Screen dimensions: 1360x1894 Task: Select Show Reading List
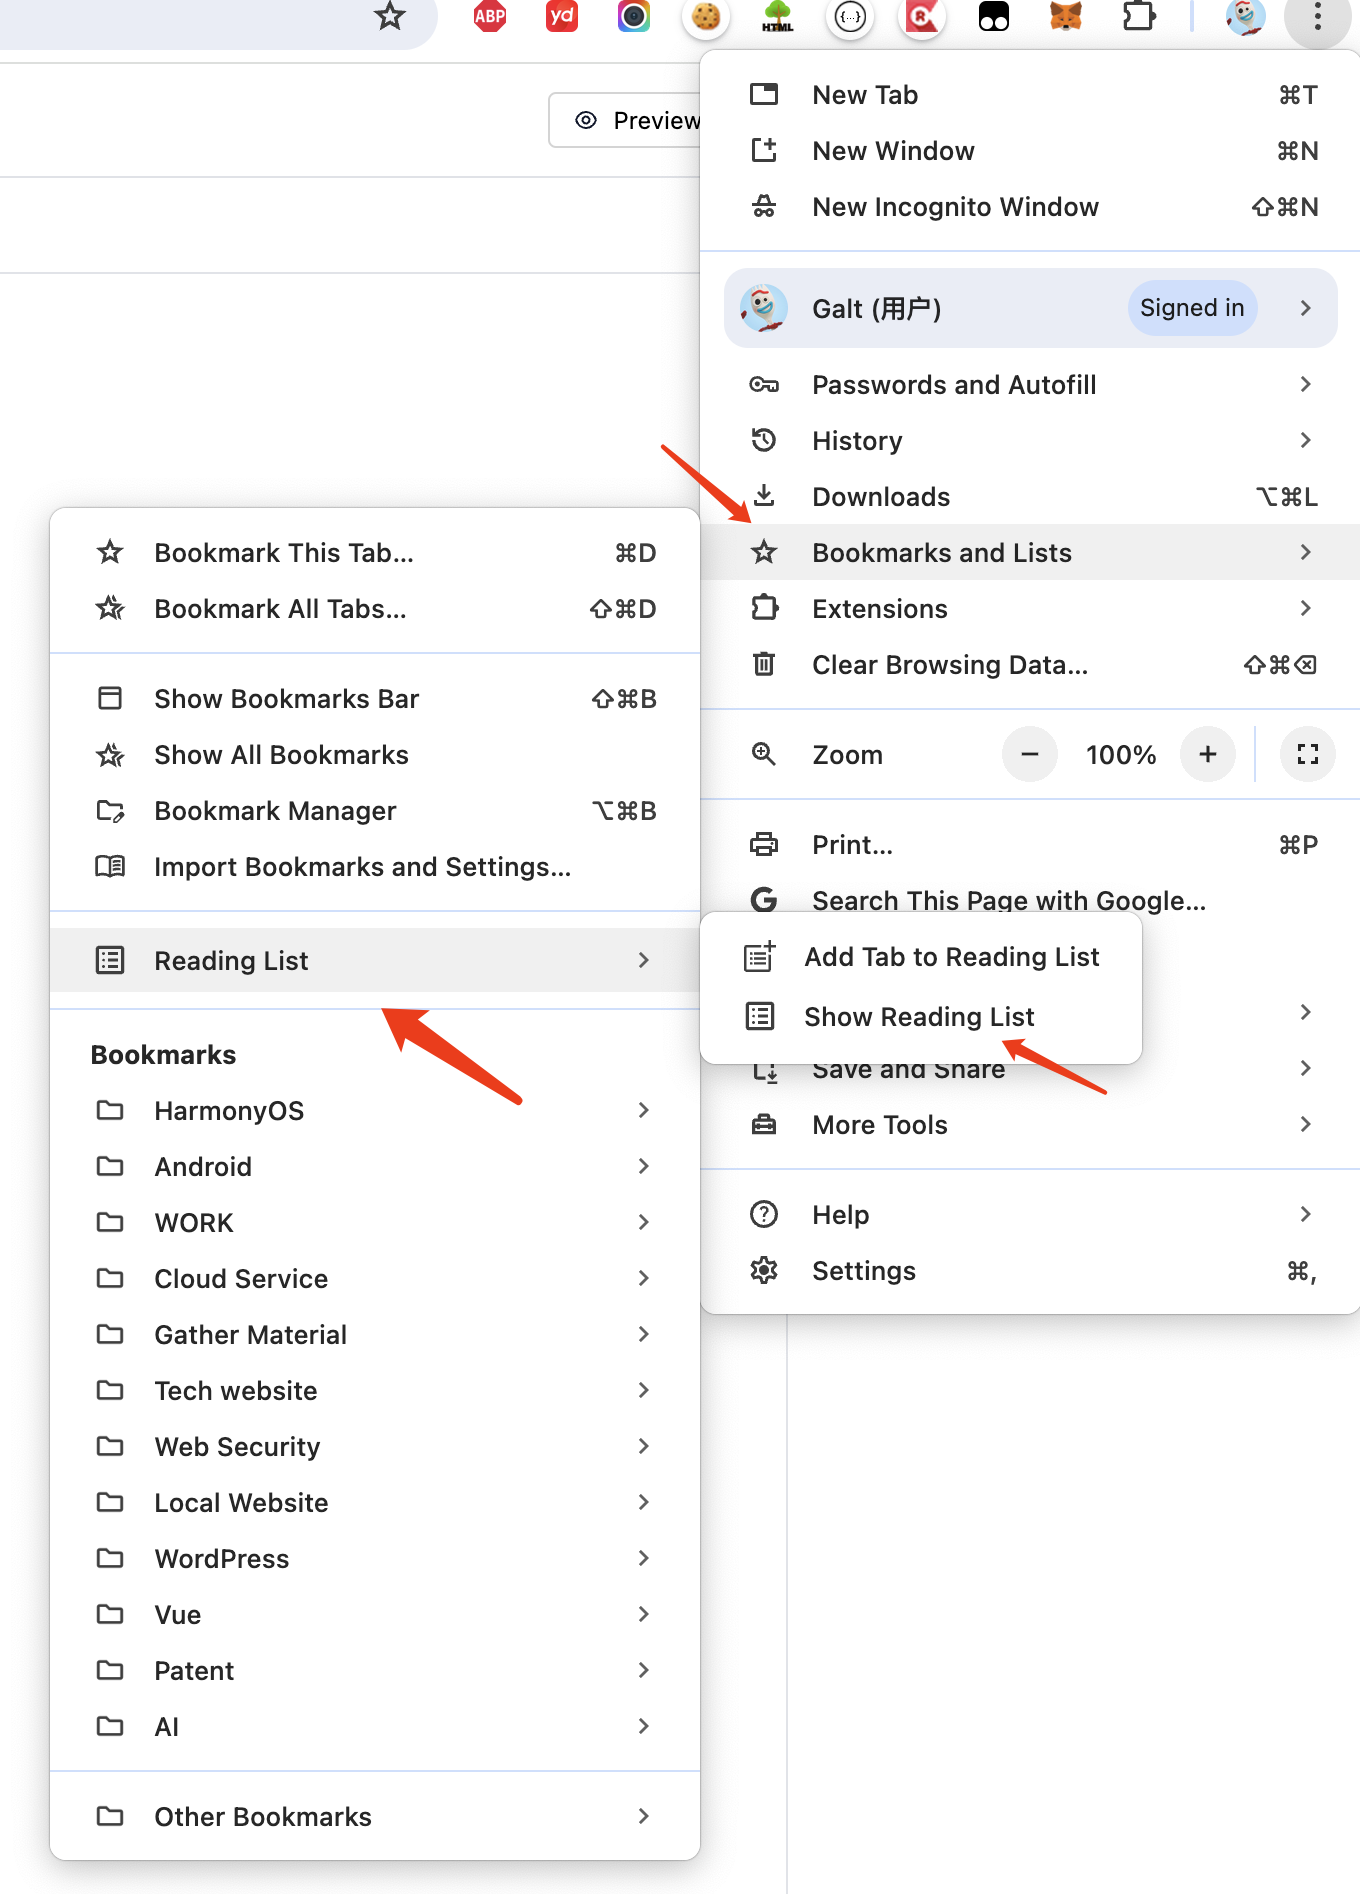pyautogui.click(x=919, y=1017)
